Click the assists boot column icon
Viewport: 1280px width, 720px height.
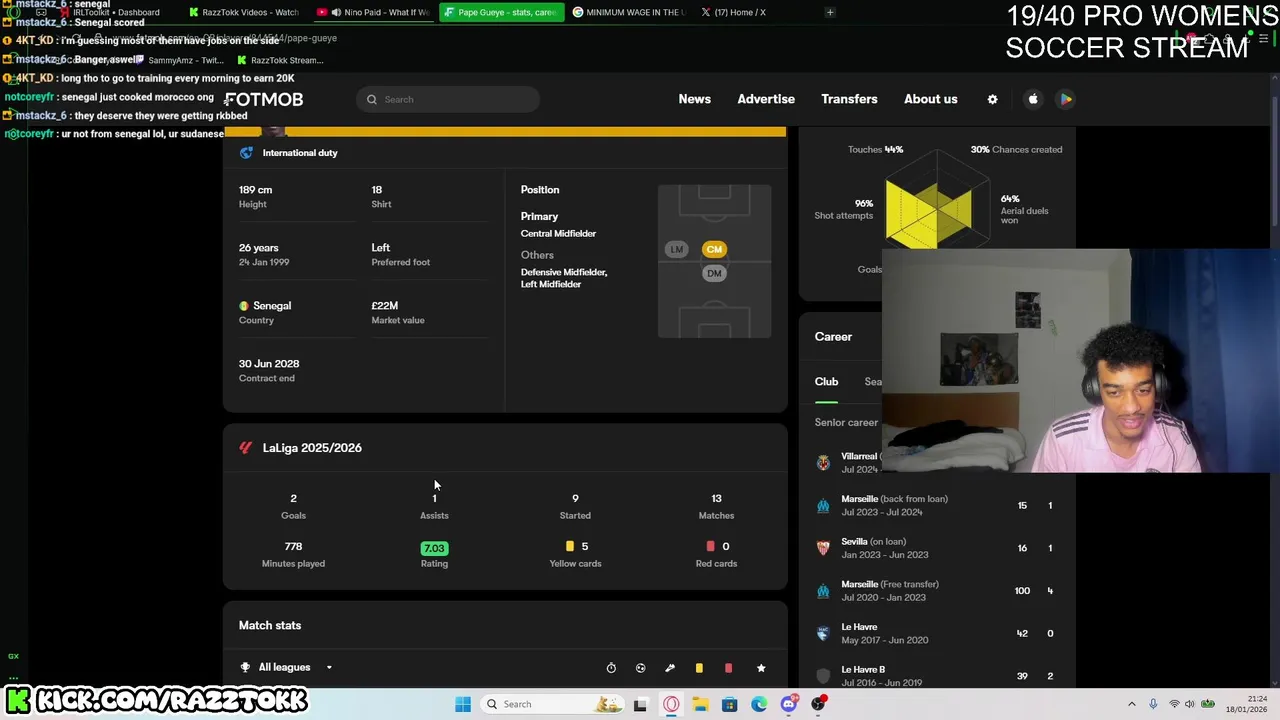[670, 668]
